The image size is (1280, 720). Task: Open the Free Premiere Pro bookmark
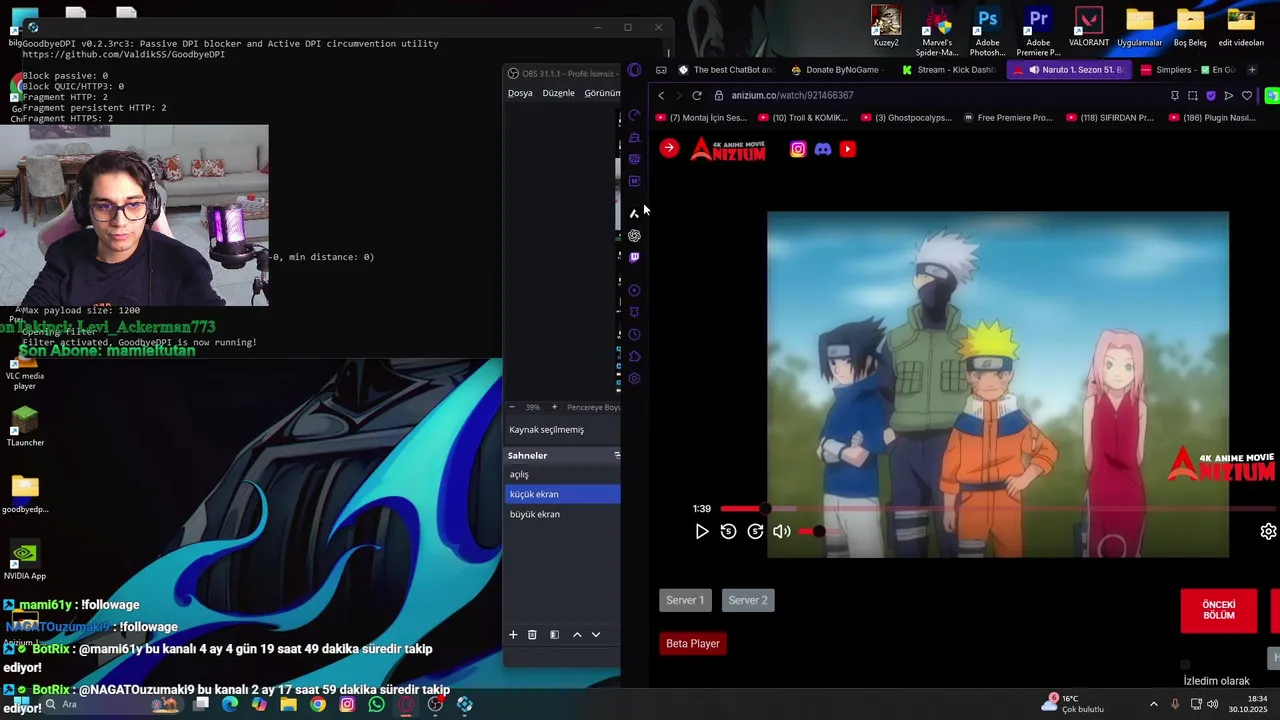[1008, 117]
